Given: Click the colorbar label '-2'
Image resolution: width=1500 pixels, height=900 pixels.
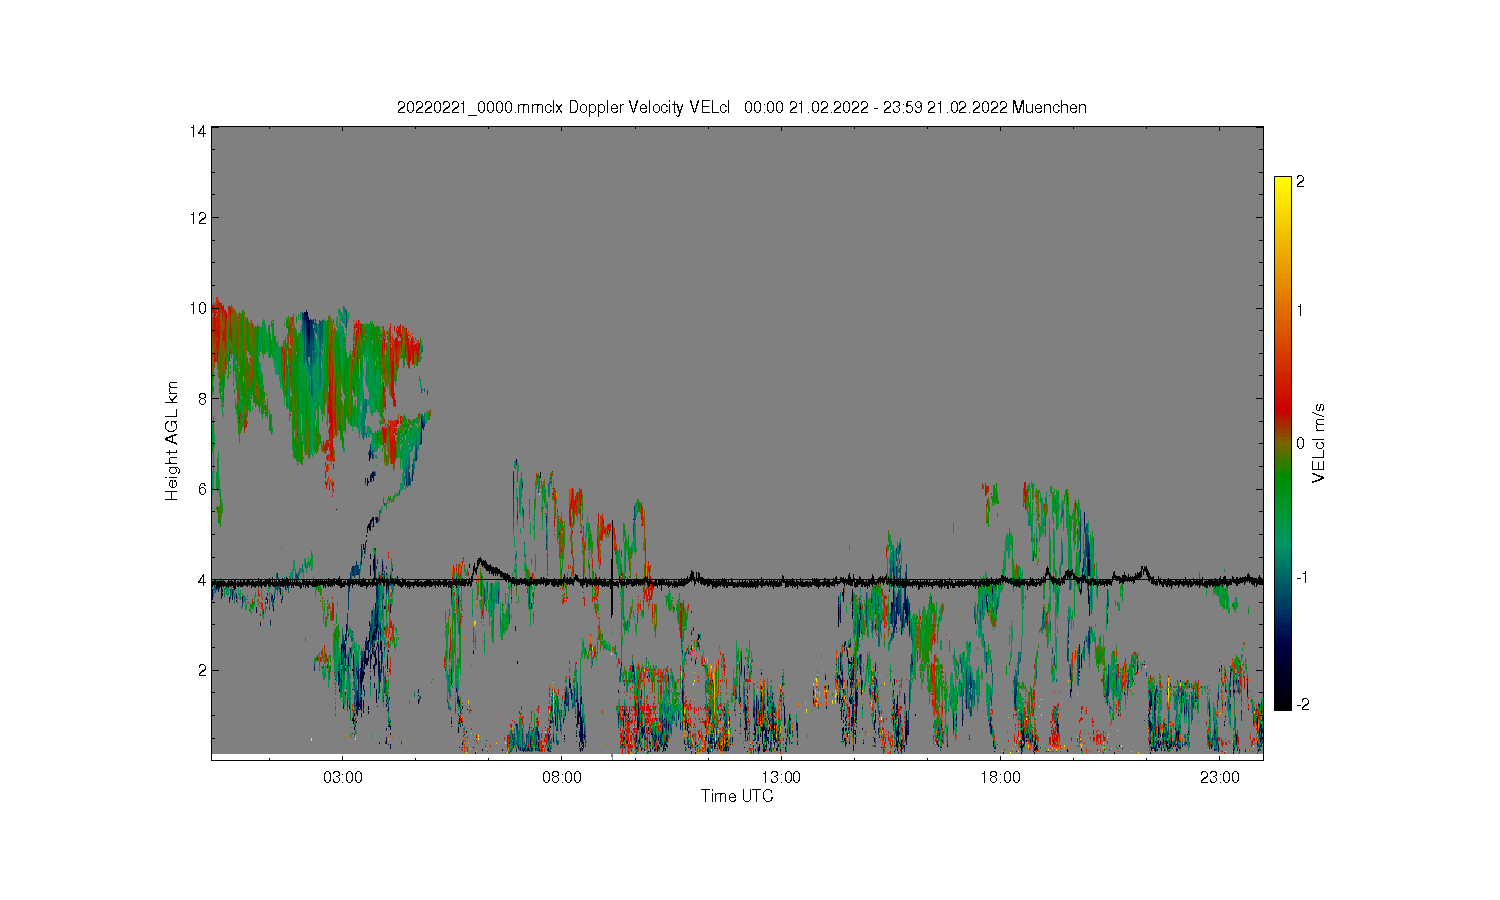Looking at the screenshot, I should pyautogui.click(x=1302, y=705).
